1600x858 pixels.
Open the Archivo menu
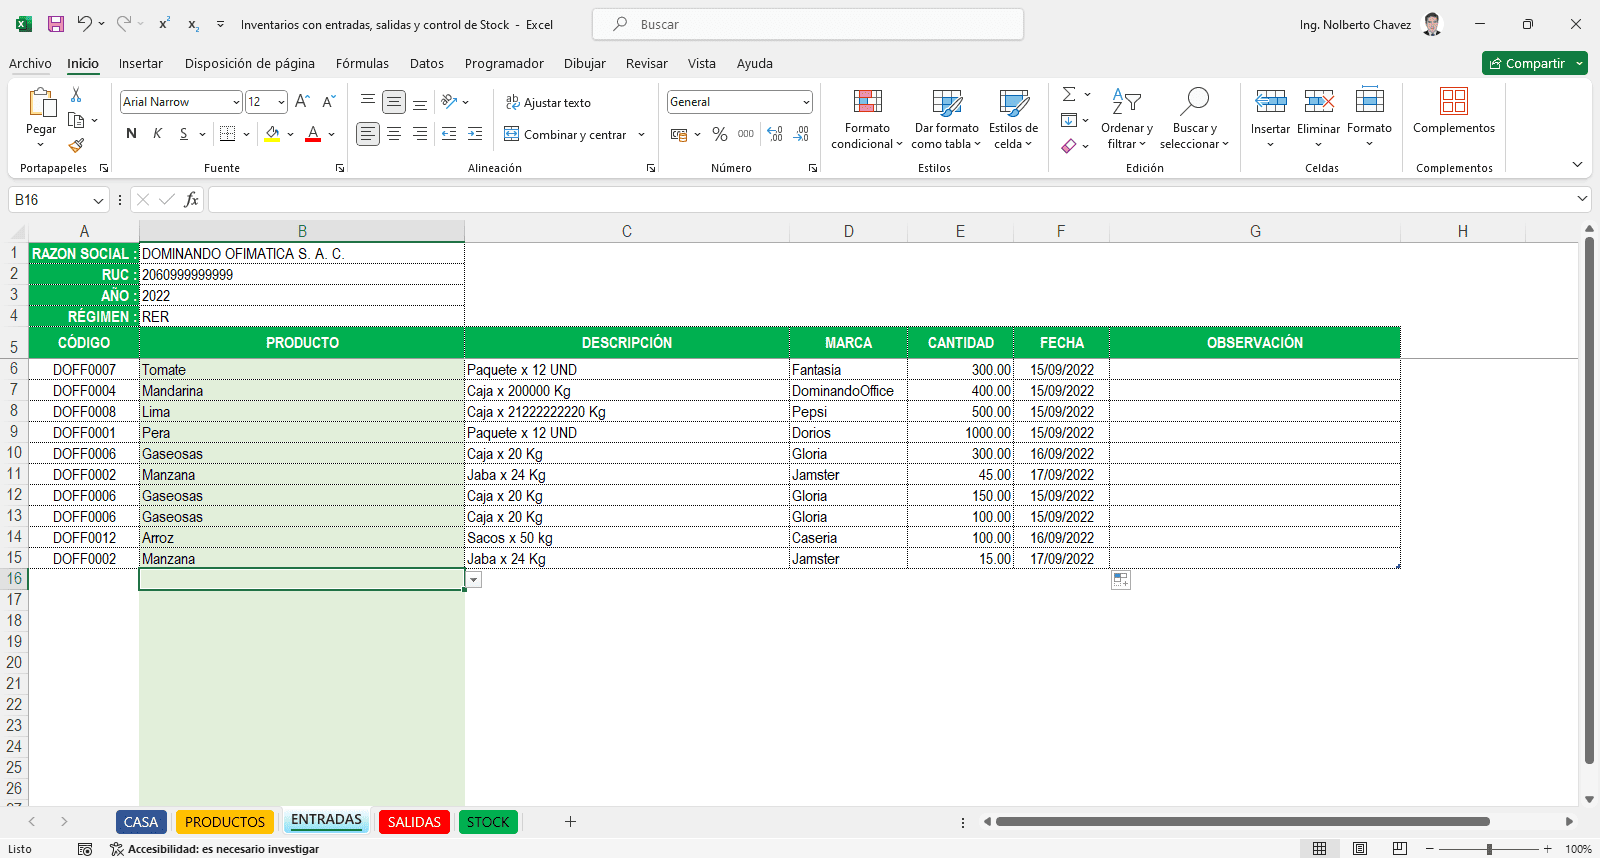pyautogui.click(x=30, y=63)
